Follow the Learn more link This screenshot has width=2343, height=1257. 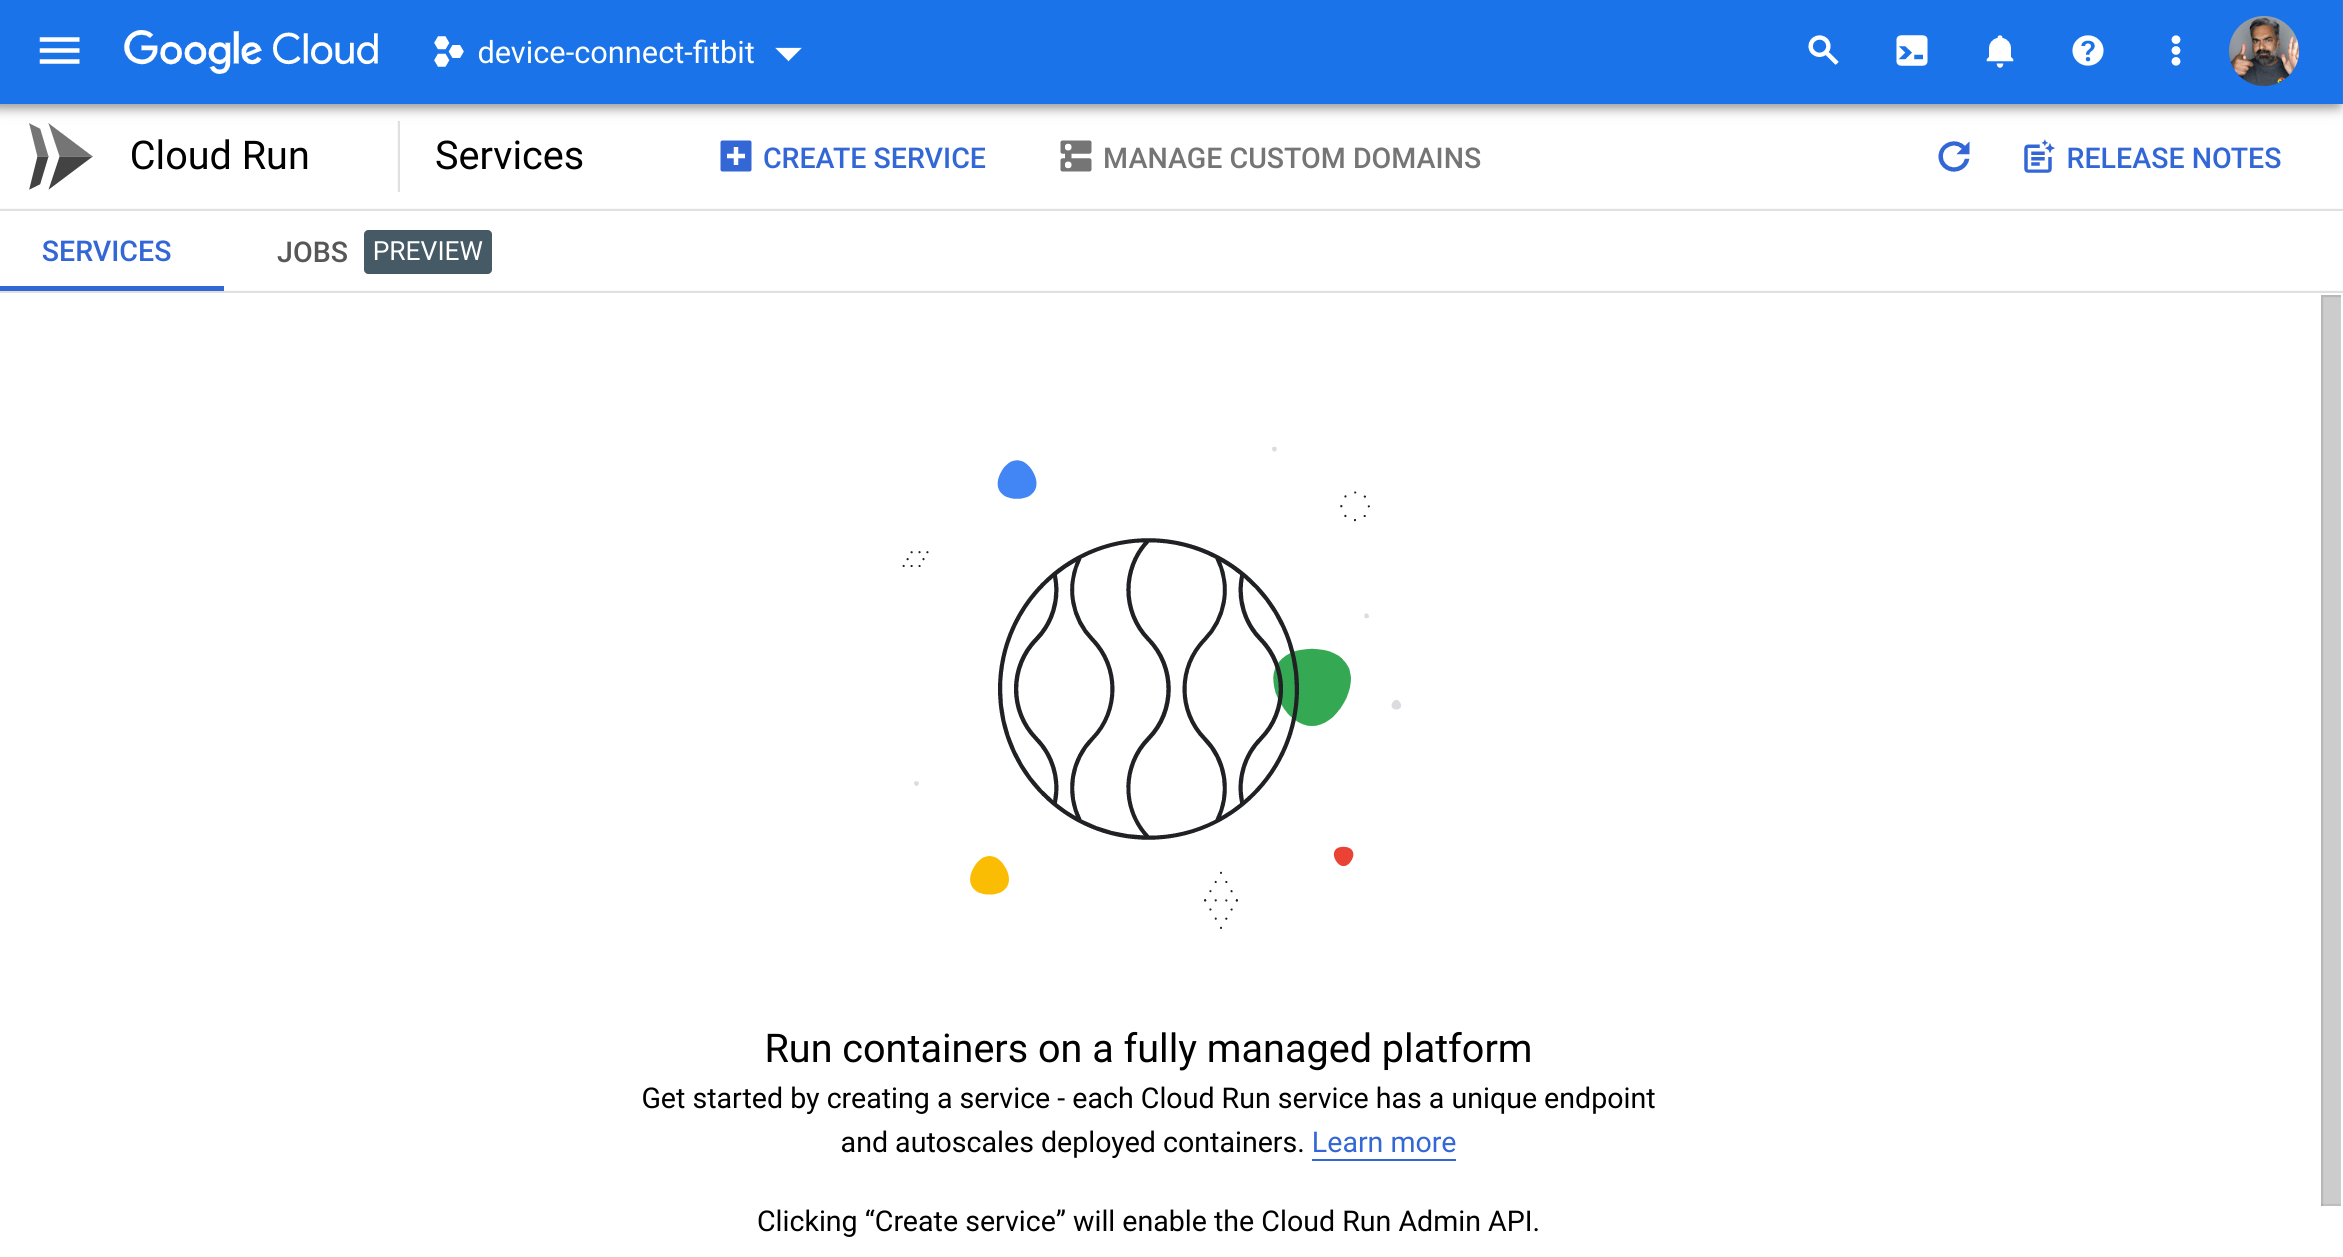pyautogui.click(x=1383, y=1142)
